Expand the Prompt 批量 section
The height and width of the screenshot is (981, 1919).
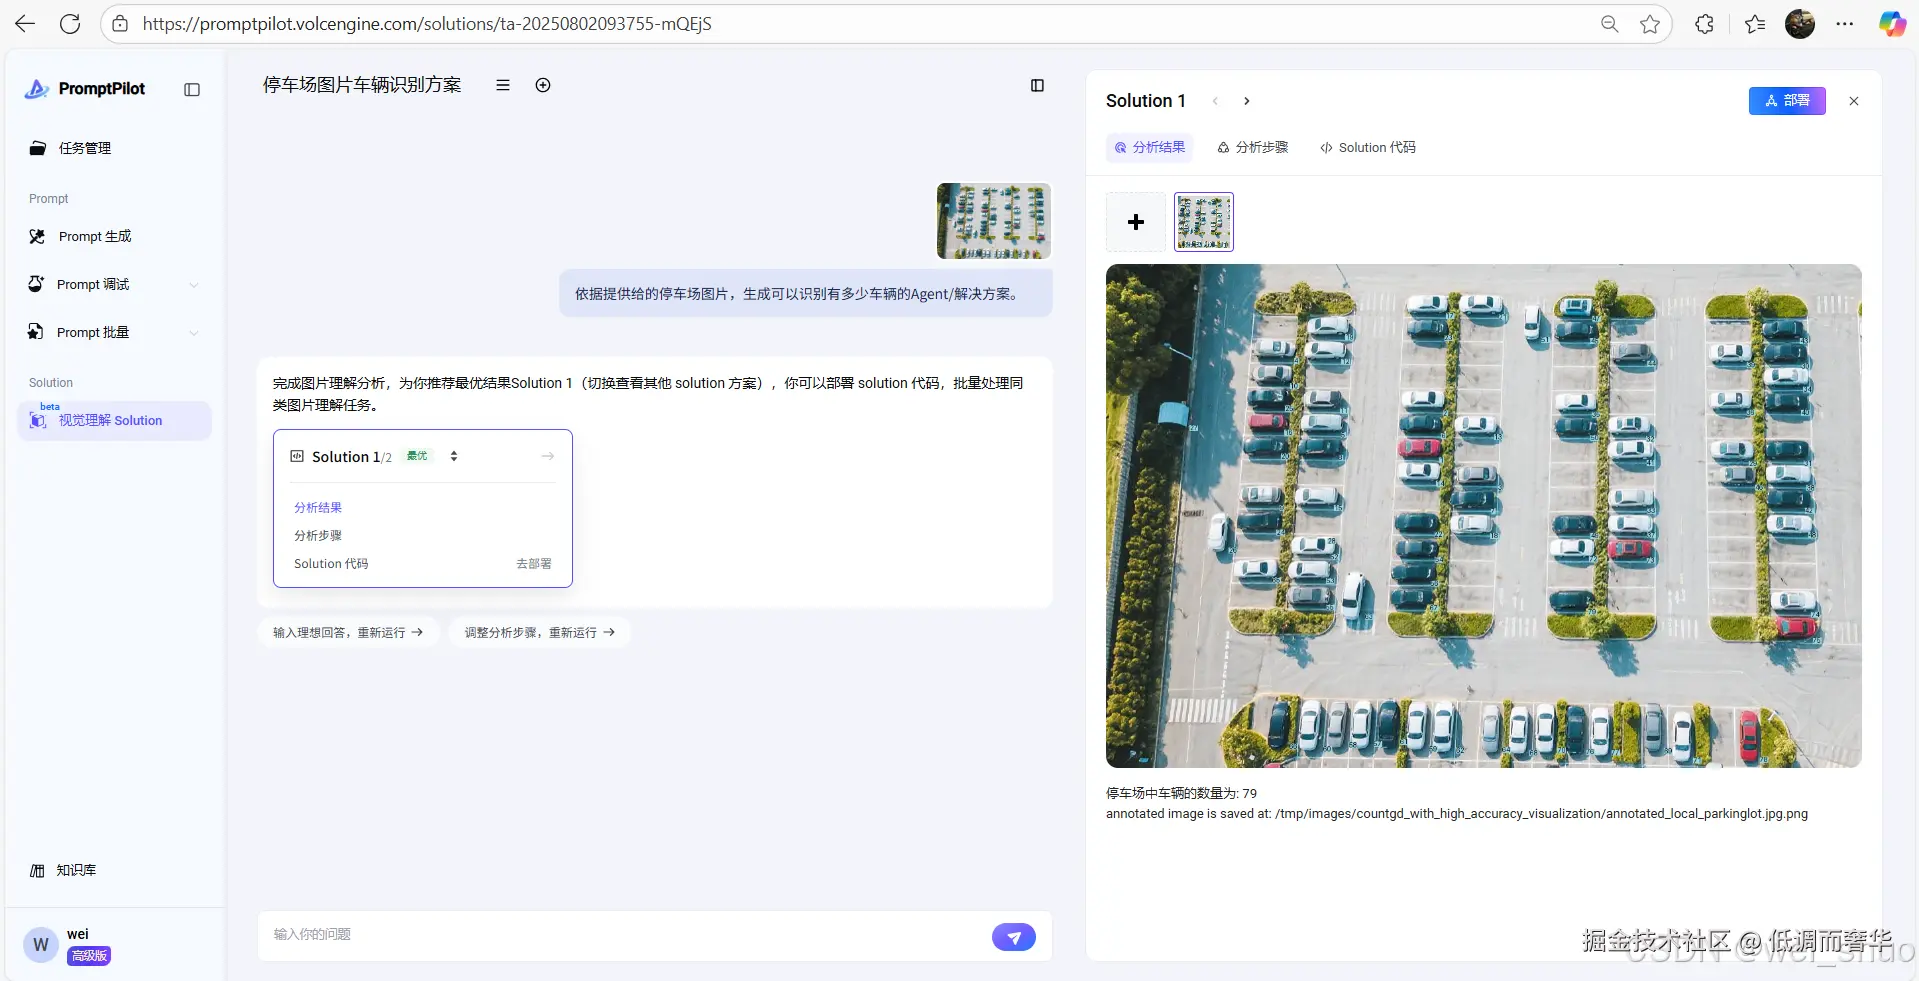click(194, 332)
